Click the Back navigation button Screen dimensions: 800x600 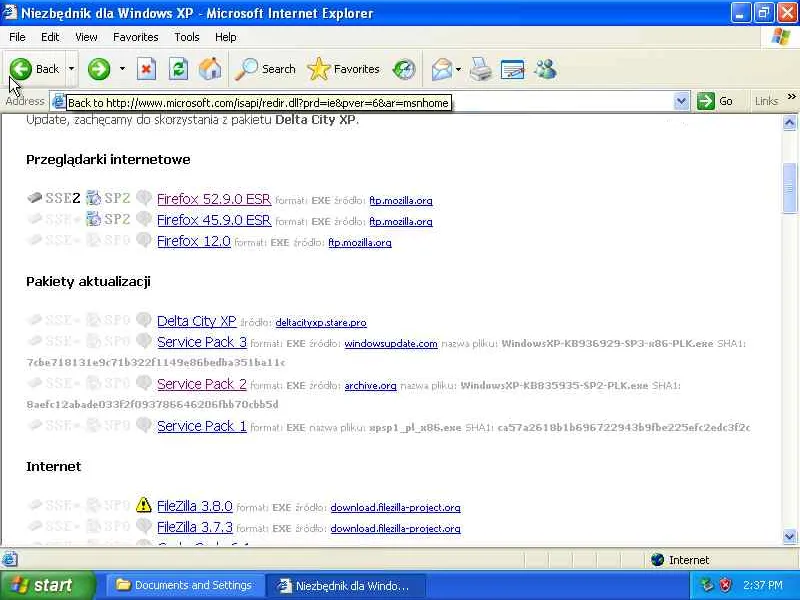35,69
